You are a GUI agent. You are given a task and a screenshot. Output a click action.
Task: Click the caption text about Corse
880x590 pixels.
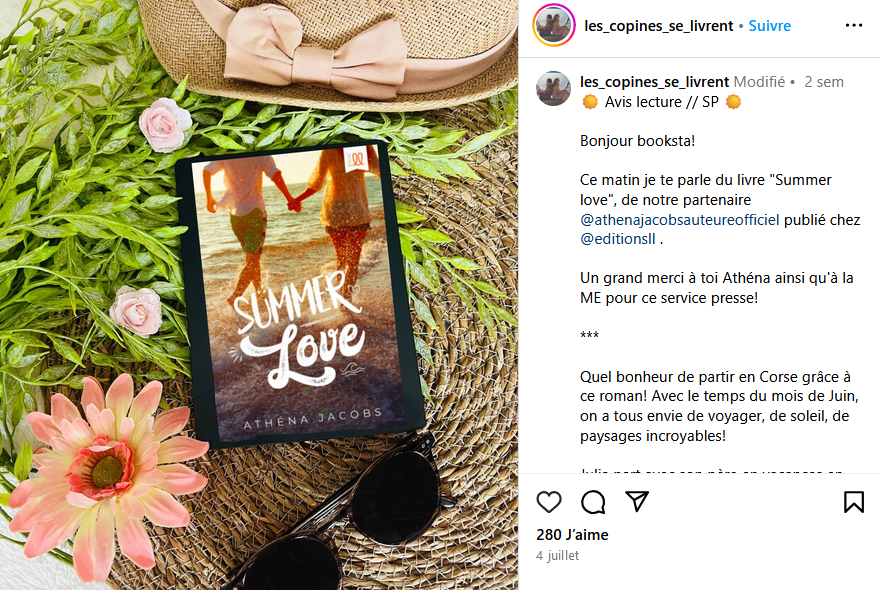[x=719, y=406]
